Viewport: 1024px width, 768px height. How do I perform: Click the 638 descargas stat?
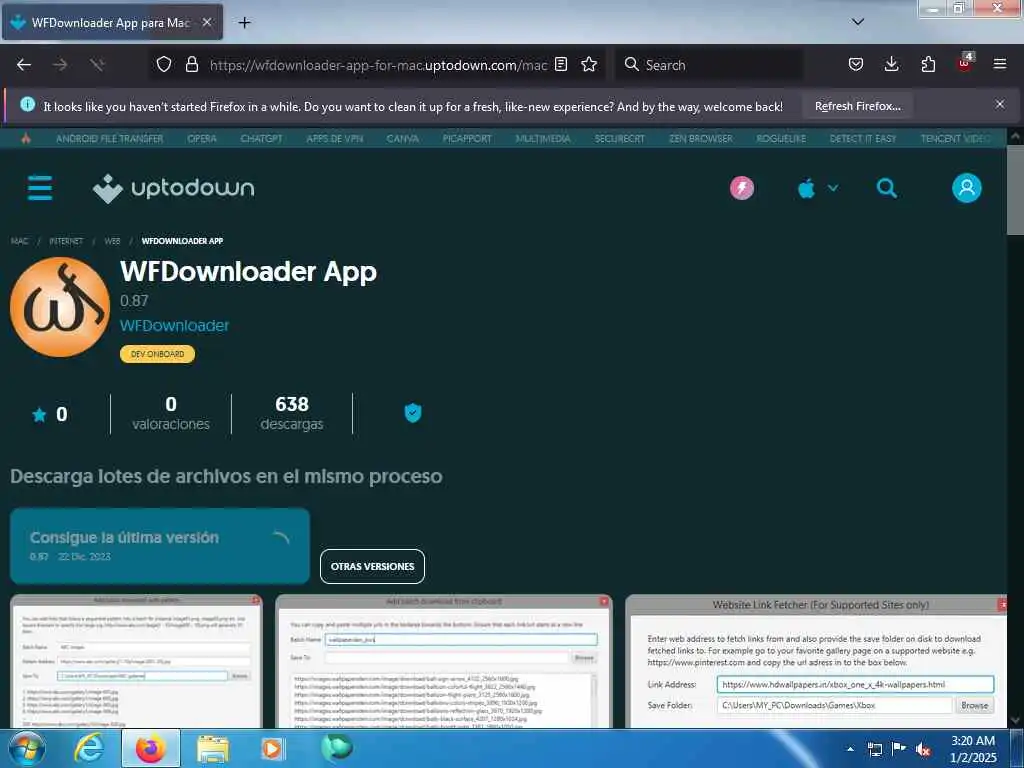click(292, 413)
